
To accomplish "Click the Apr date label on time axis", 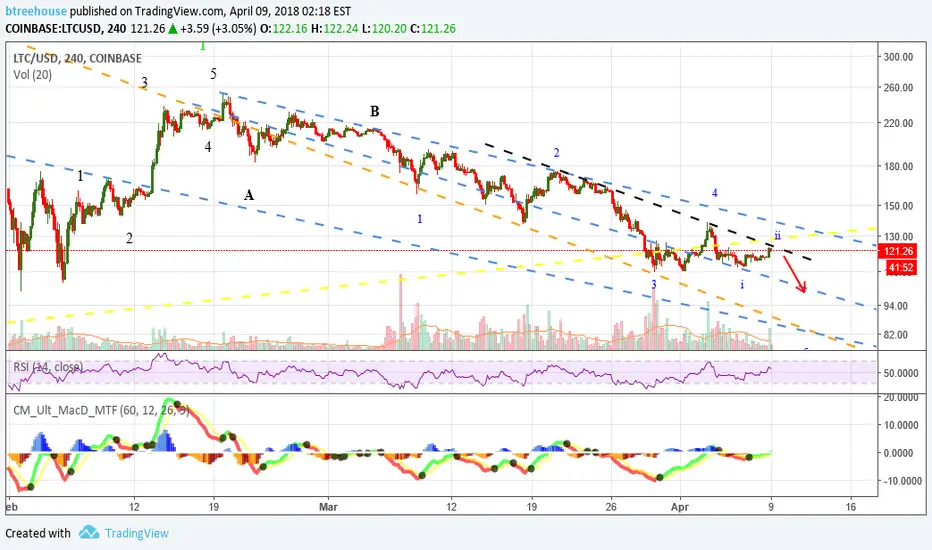I will tap(679, 507).
